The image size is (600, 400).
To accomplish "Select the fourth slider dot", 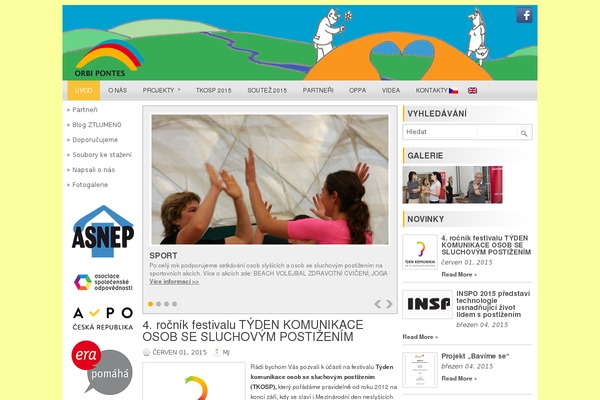I will [x=174, y=304].
